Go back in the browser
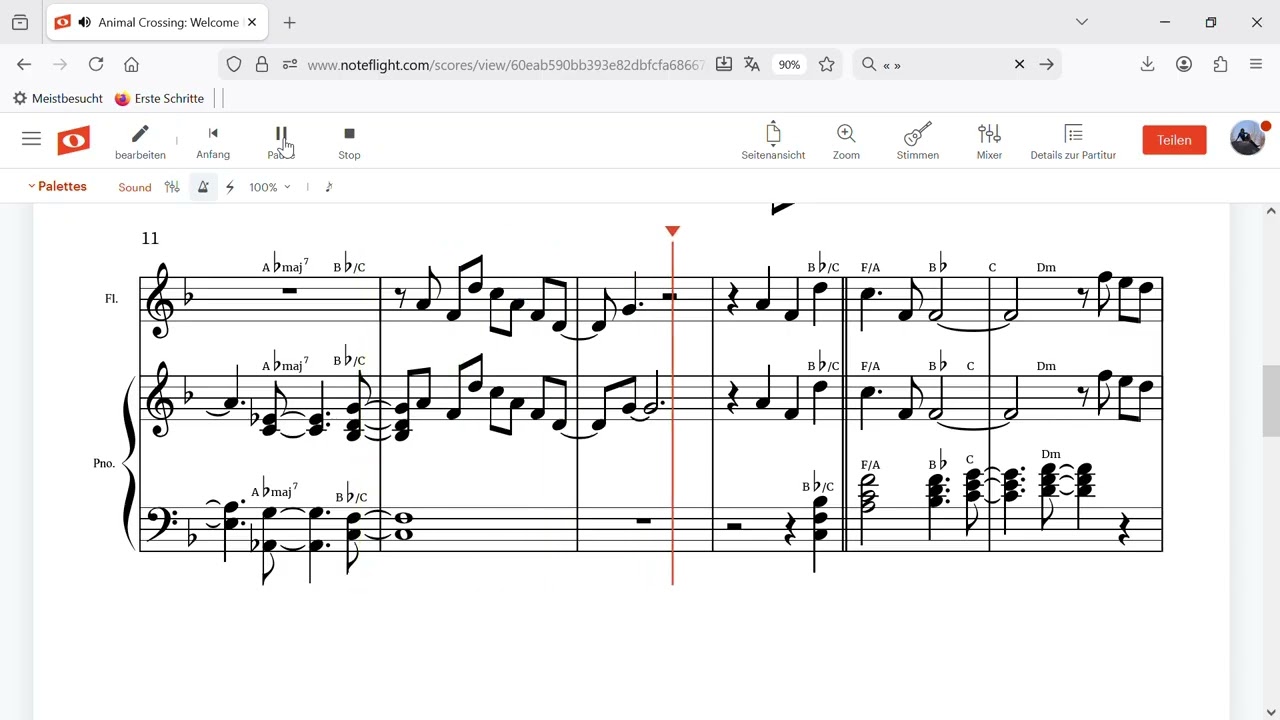 24,64
